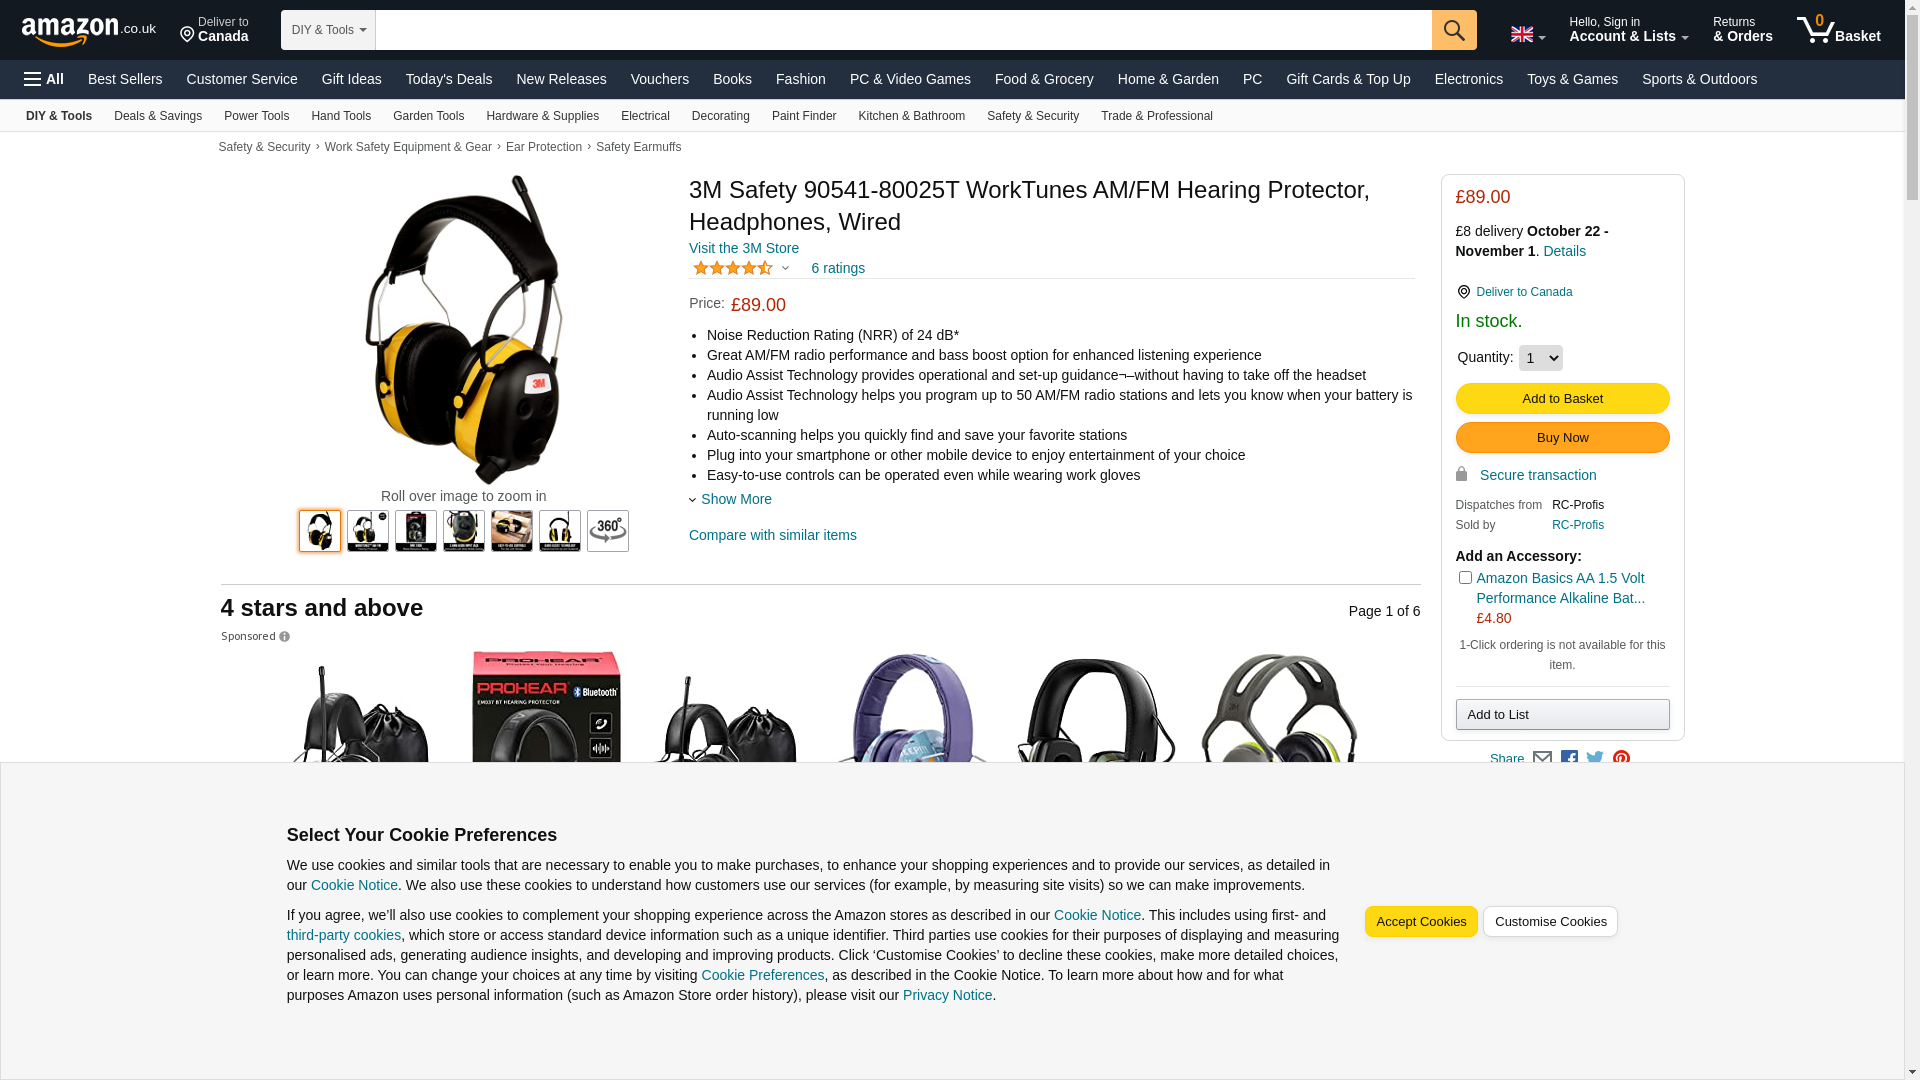The height and width of the screenshot is (1080, 1920).
Task: Click into the search input field
Action: click(x=903, y=30)
